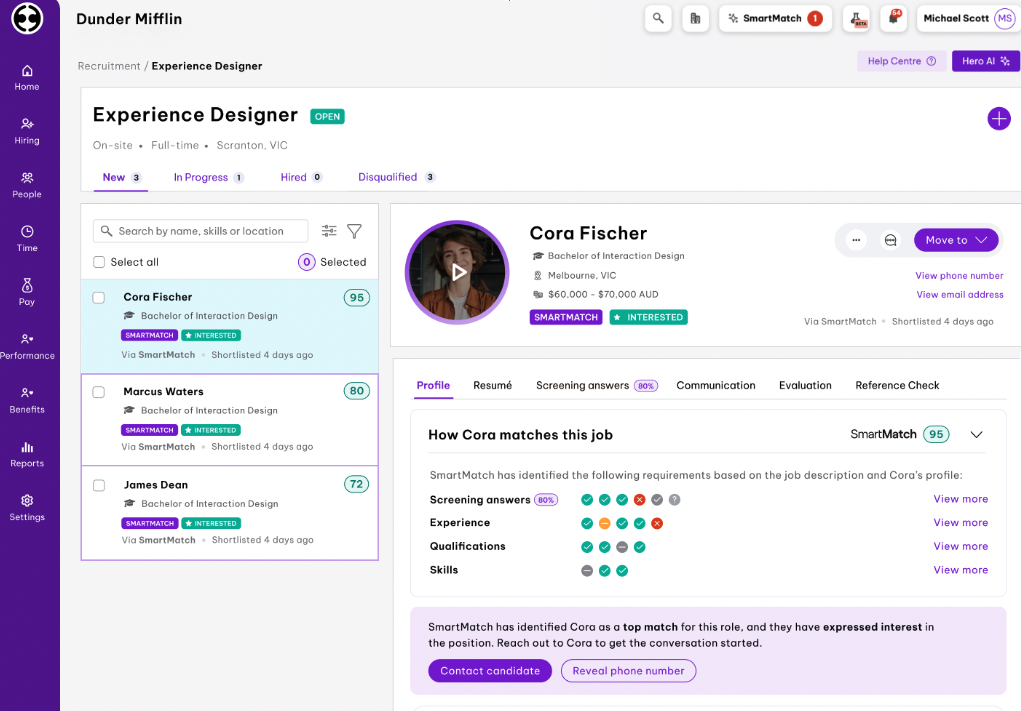The image size is (1021, 711).
Task: Tick Cora Fischer's checkbox
Action: (x=98, y=298)
